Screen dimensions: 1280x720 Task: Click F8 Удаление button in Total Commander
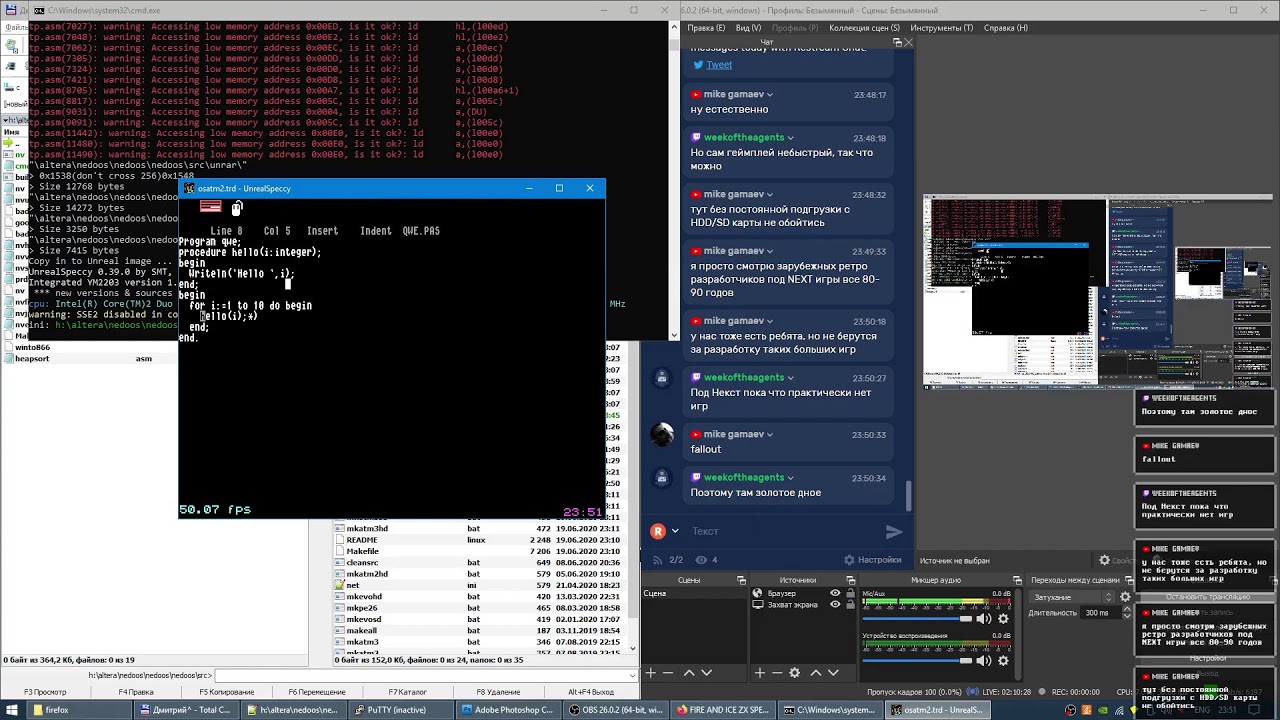pyautogui.click(x=498, y=692)
